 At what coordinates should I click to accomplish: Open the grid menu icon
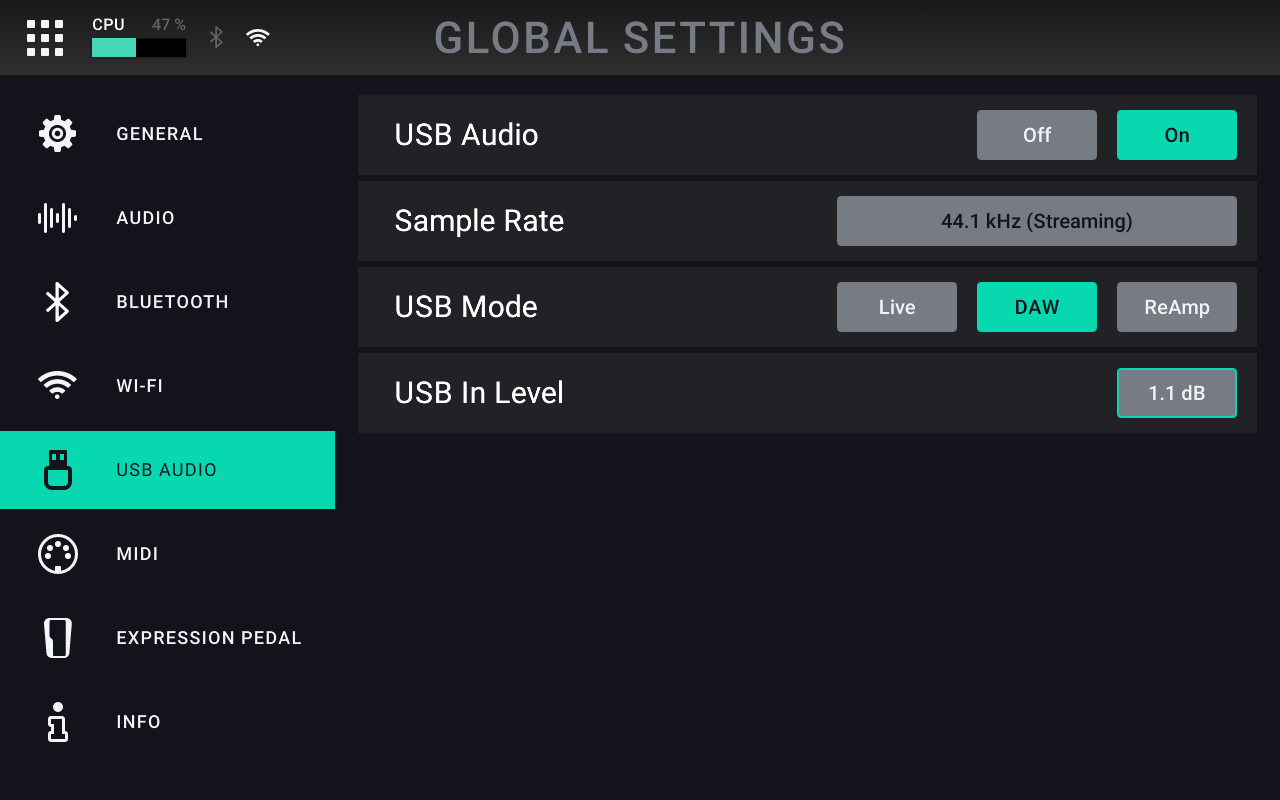point(45,38)
